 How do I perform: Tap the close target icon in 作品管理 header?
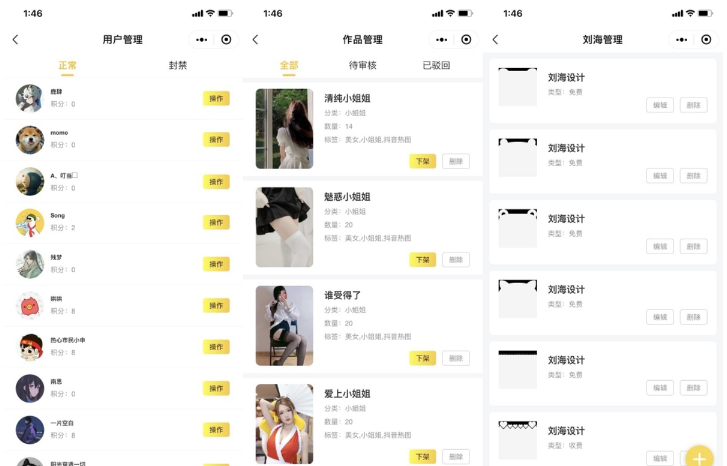(x=466, y=40)
